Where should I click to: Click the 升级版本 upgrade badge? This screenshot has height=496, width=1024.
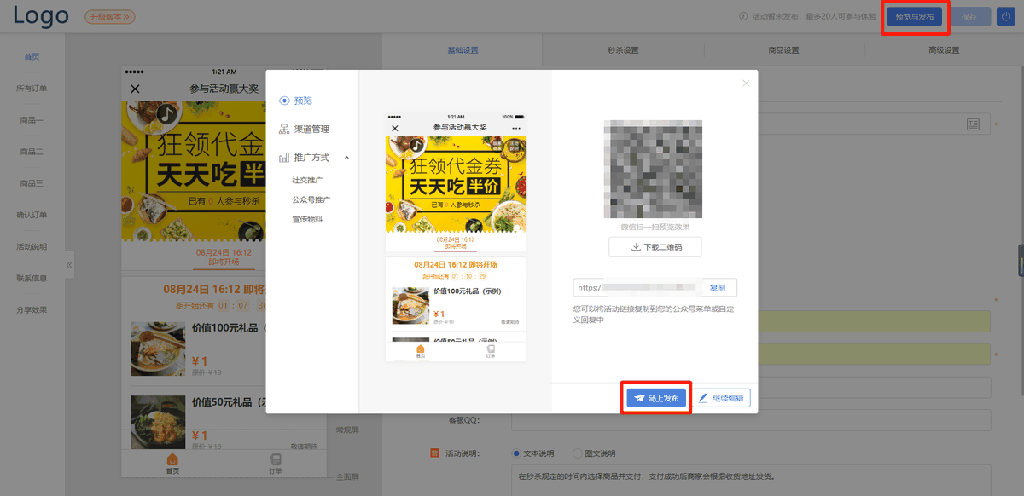click(110, 17)
